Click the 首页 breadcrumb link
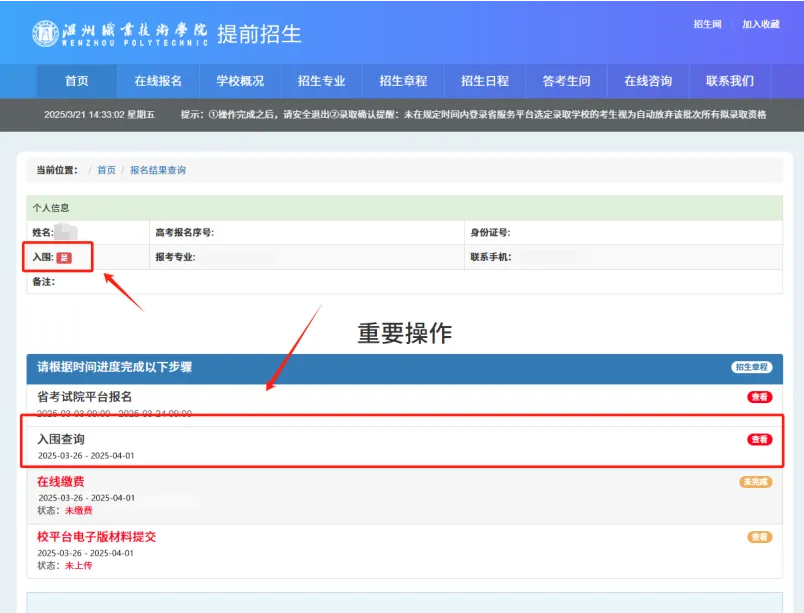Viewport: 804px width, 613px height. click(106, 170)
